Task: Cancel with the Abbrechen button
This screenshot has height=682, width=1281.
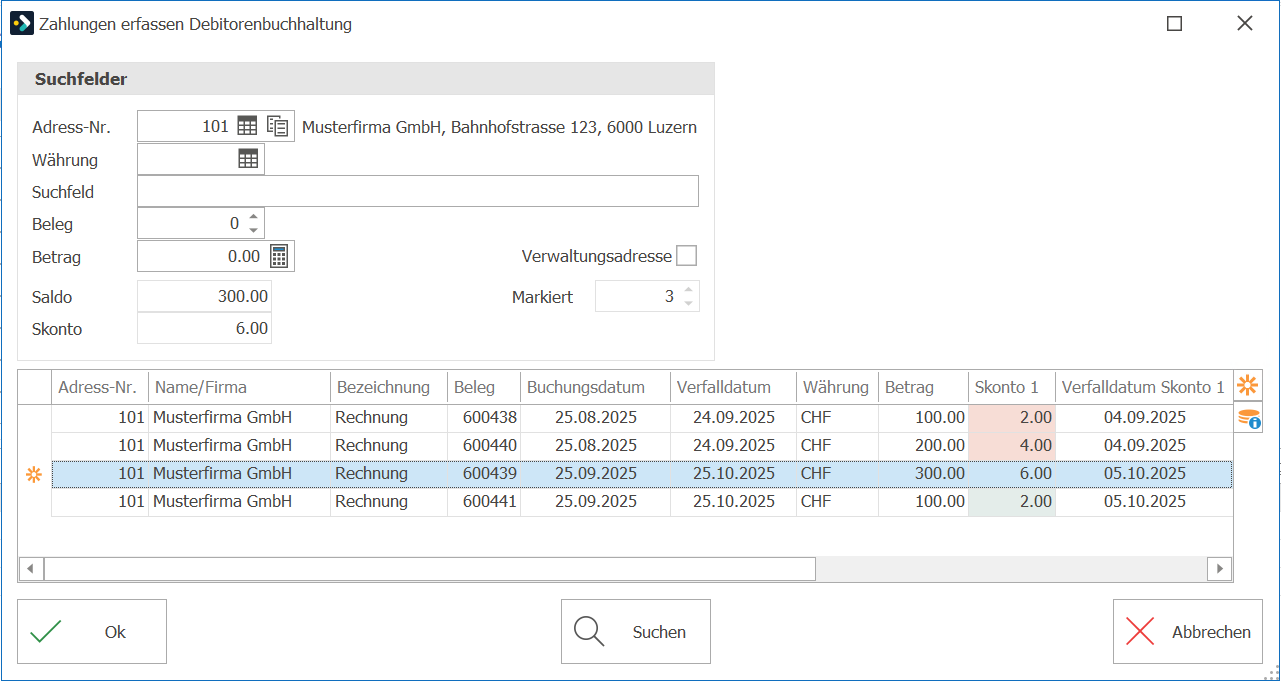Action: tap(1188, 632)
